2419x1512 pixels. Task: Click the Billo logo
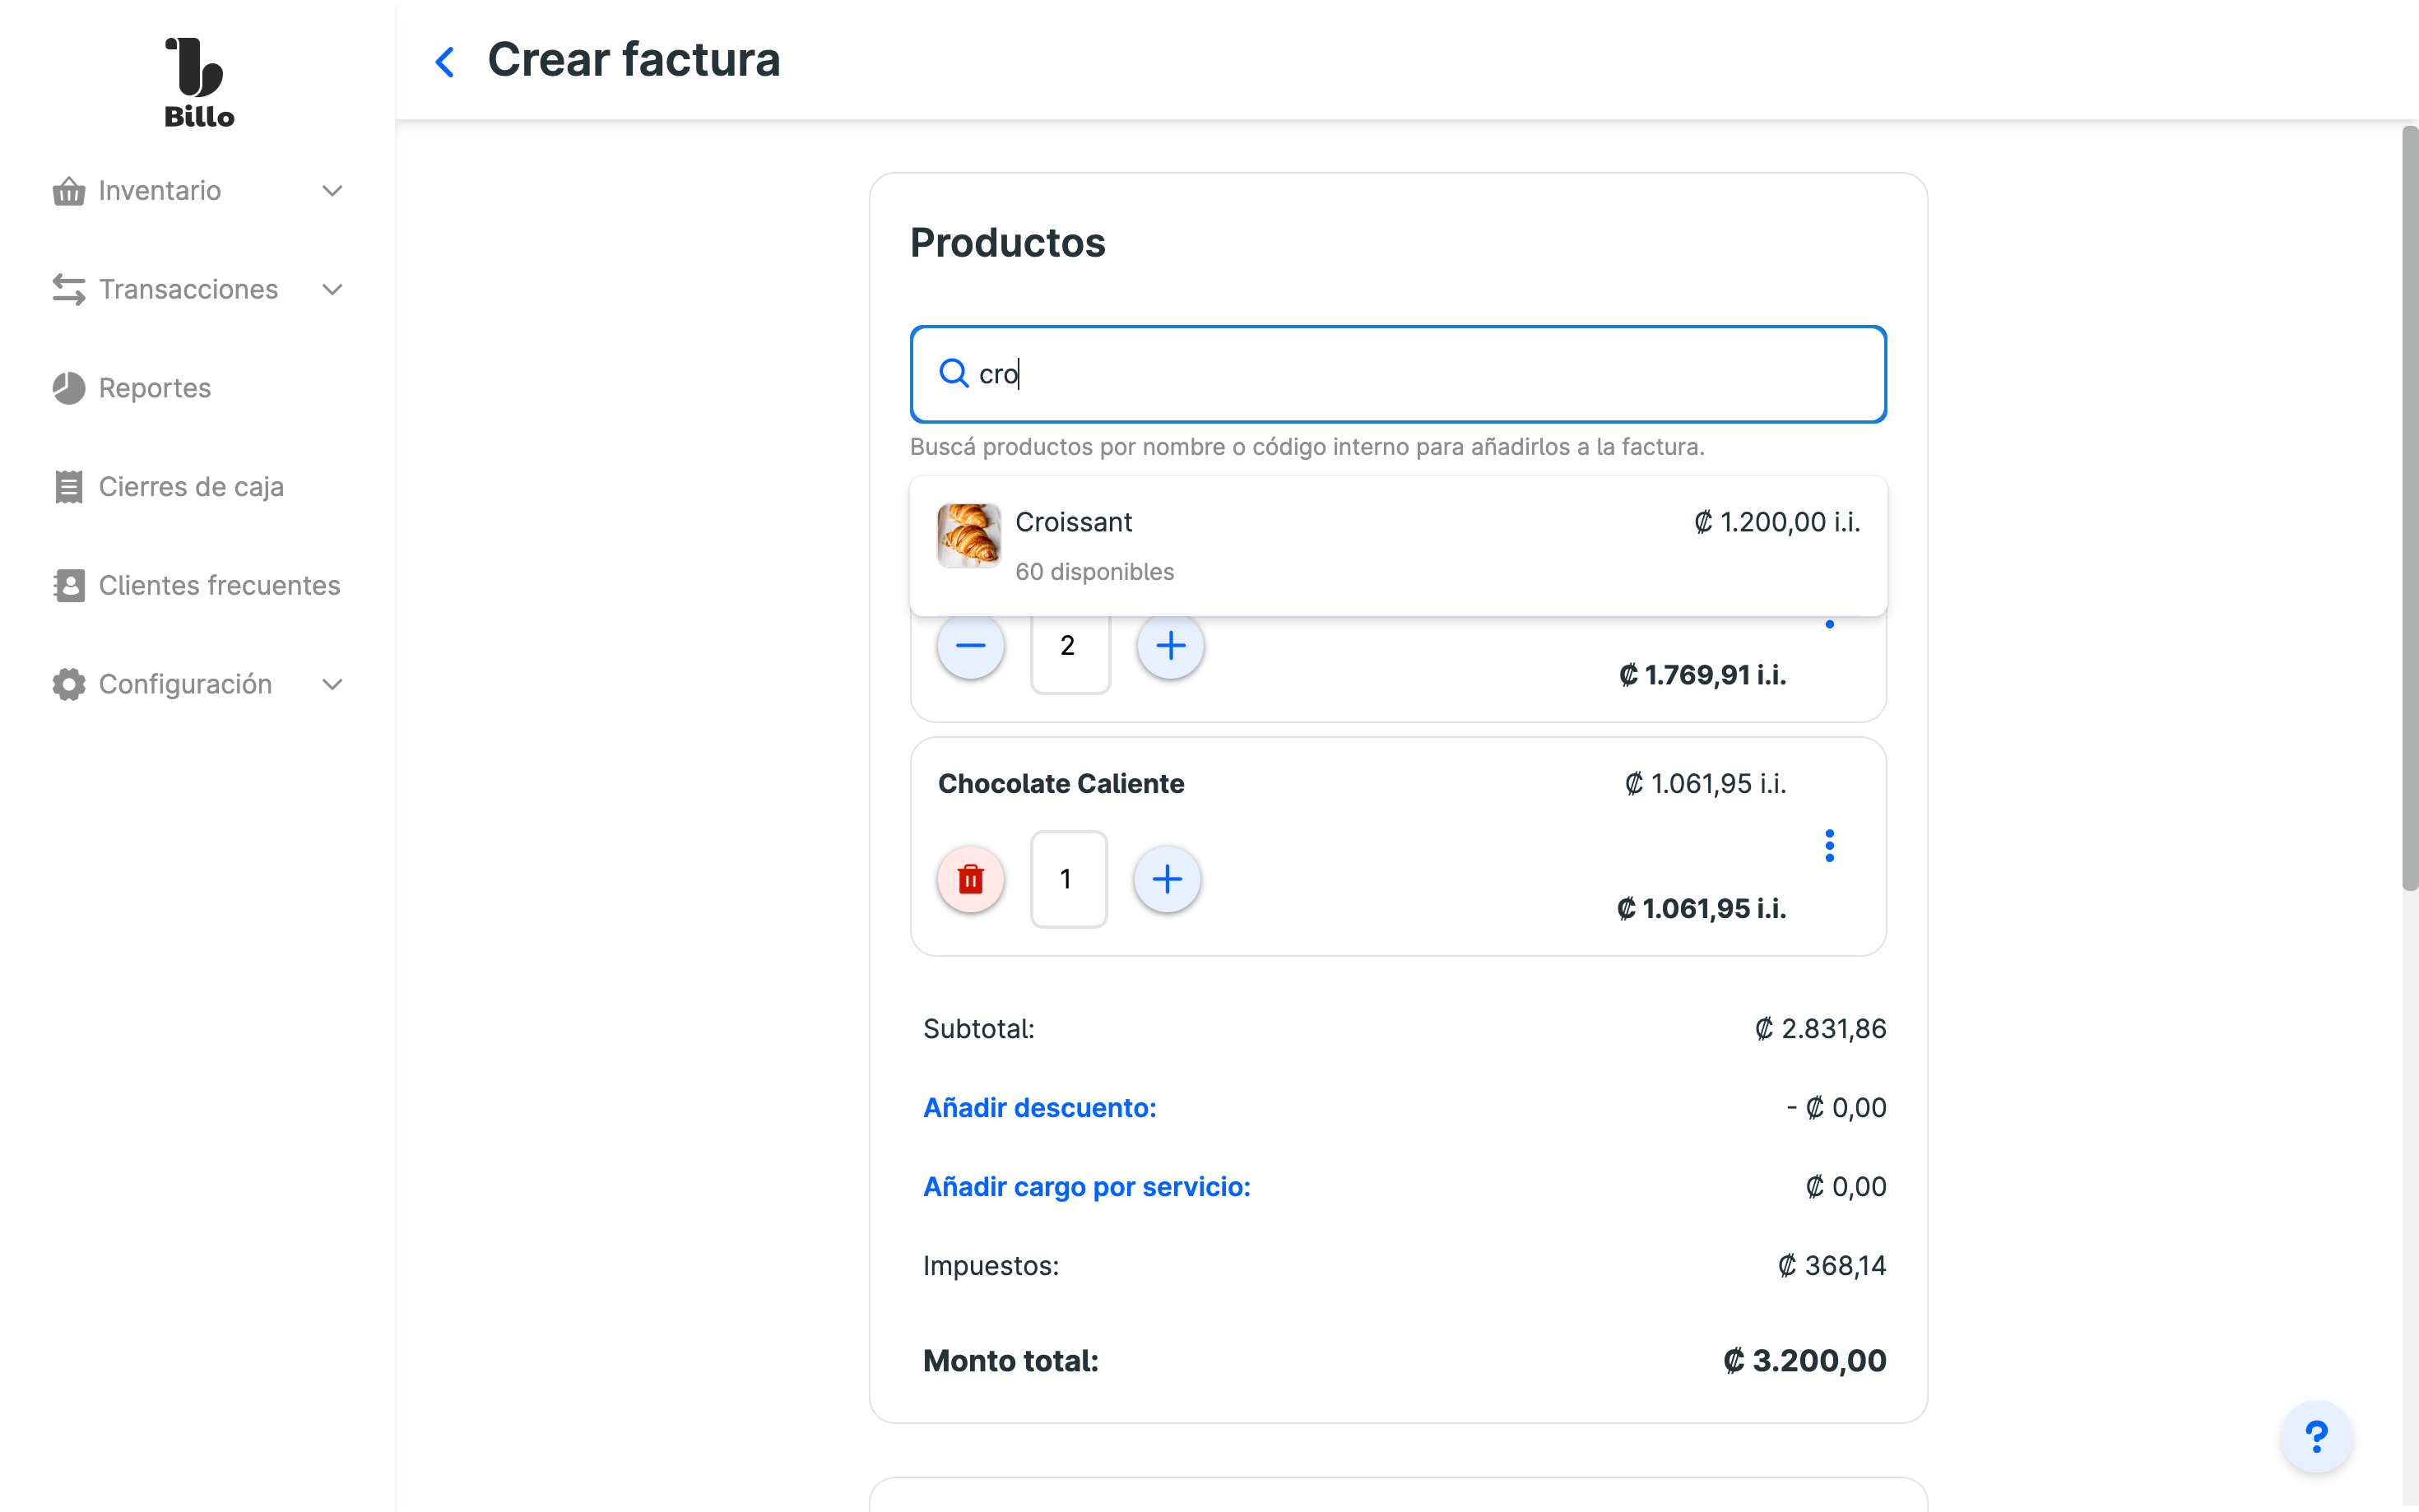coord(199,82)
